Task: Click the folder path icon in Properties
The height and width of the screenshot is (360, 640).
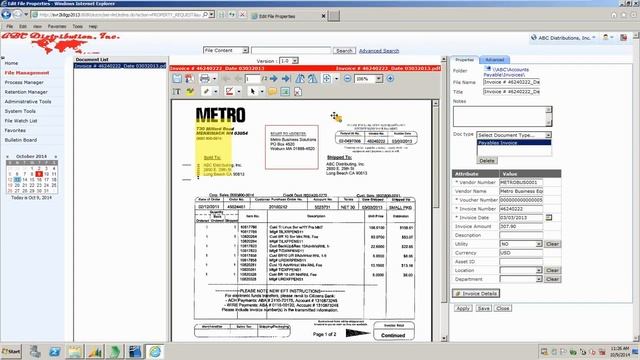Action: click(x=487, y=69)
